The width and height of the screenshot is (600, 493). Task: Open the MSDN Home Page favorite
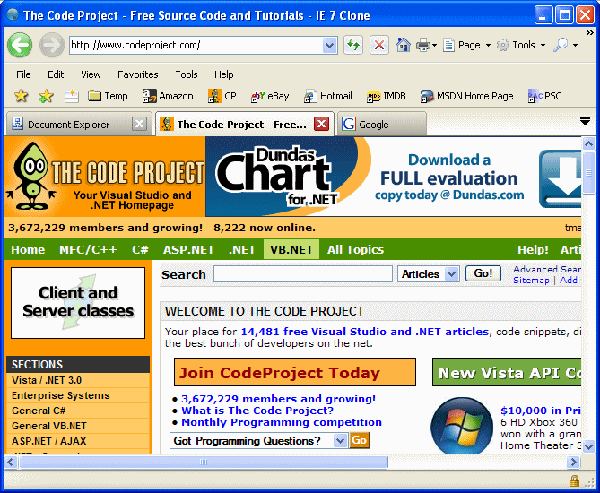pos(467,96)
